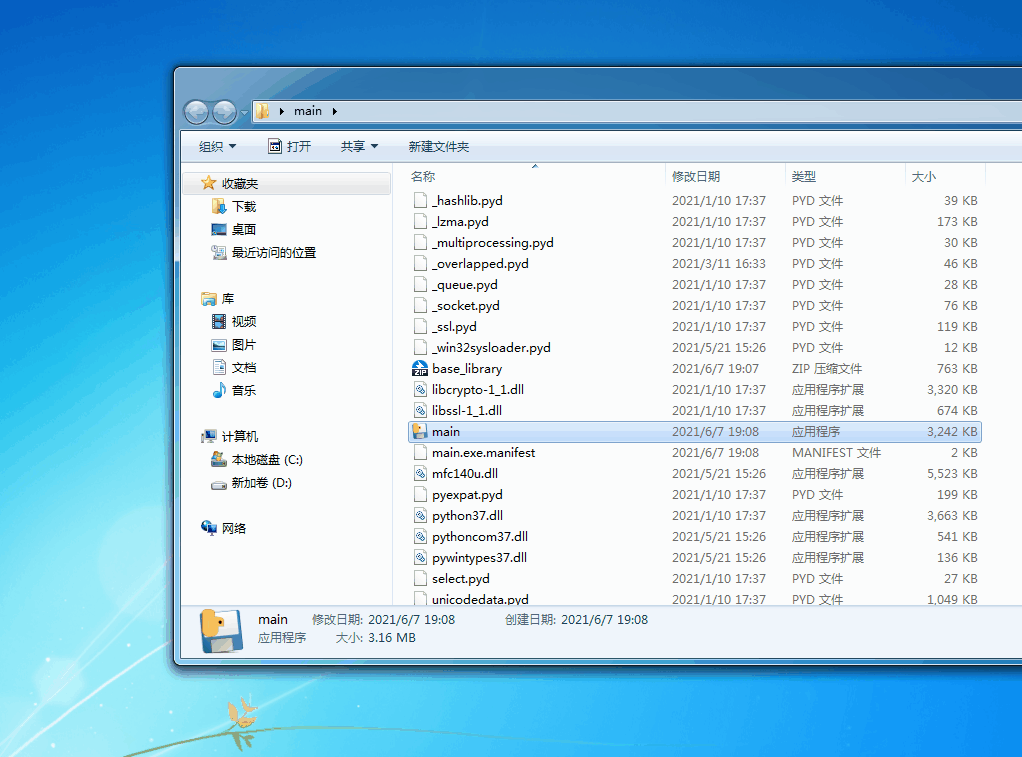Screen dimensions: 1022x757
Task: Select the 网络 network icon
Action: [209, 528]
